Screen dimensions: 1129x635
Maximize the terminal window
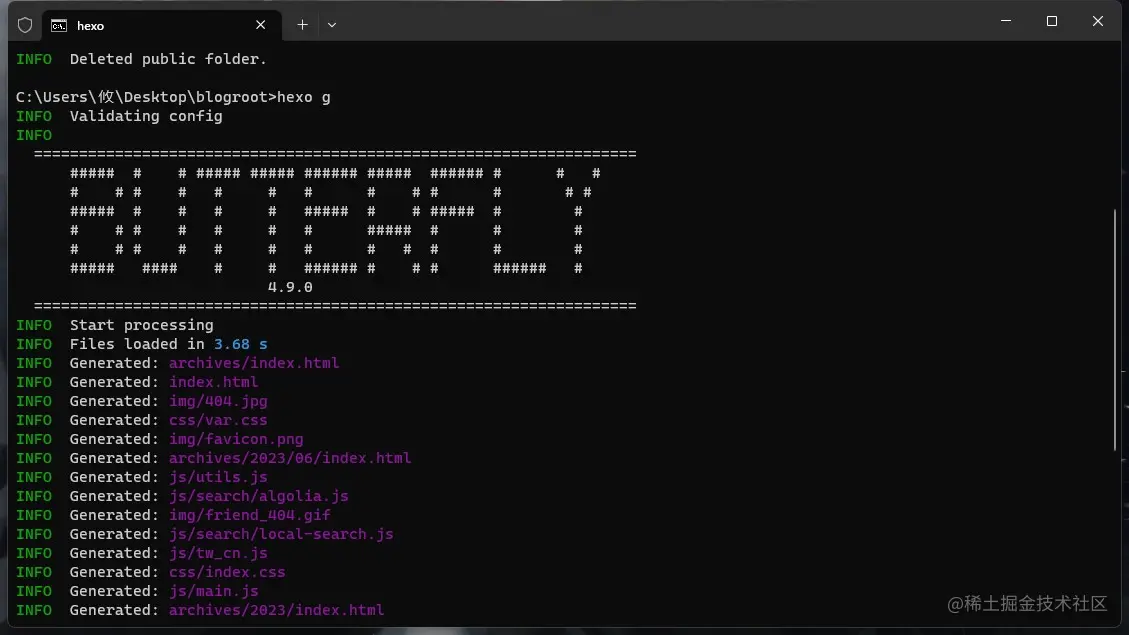point(1052,21)
